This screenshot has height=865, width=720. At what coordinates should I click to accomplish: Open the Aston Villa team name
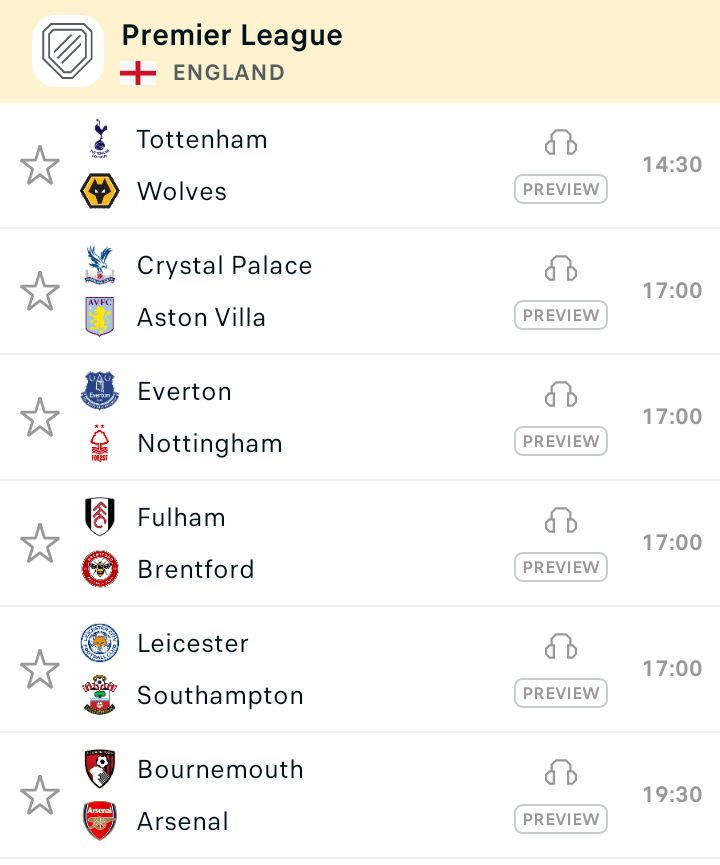point(201,318)
